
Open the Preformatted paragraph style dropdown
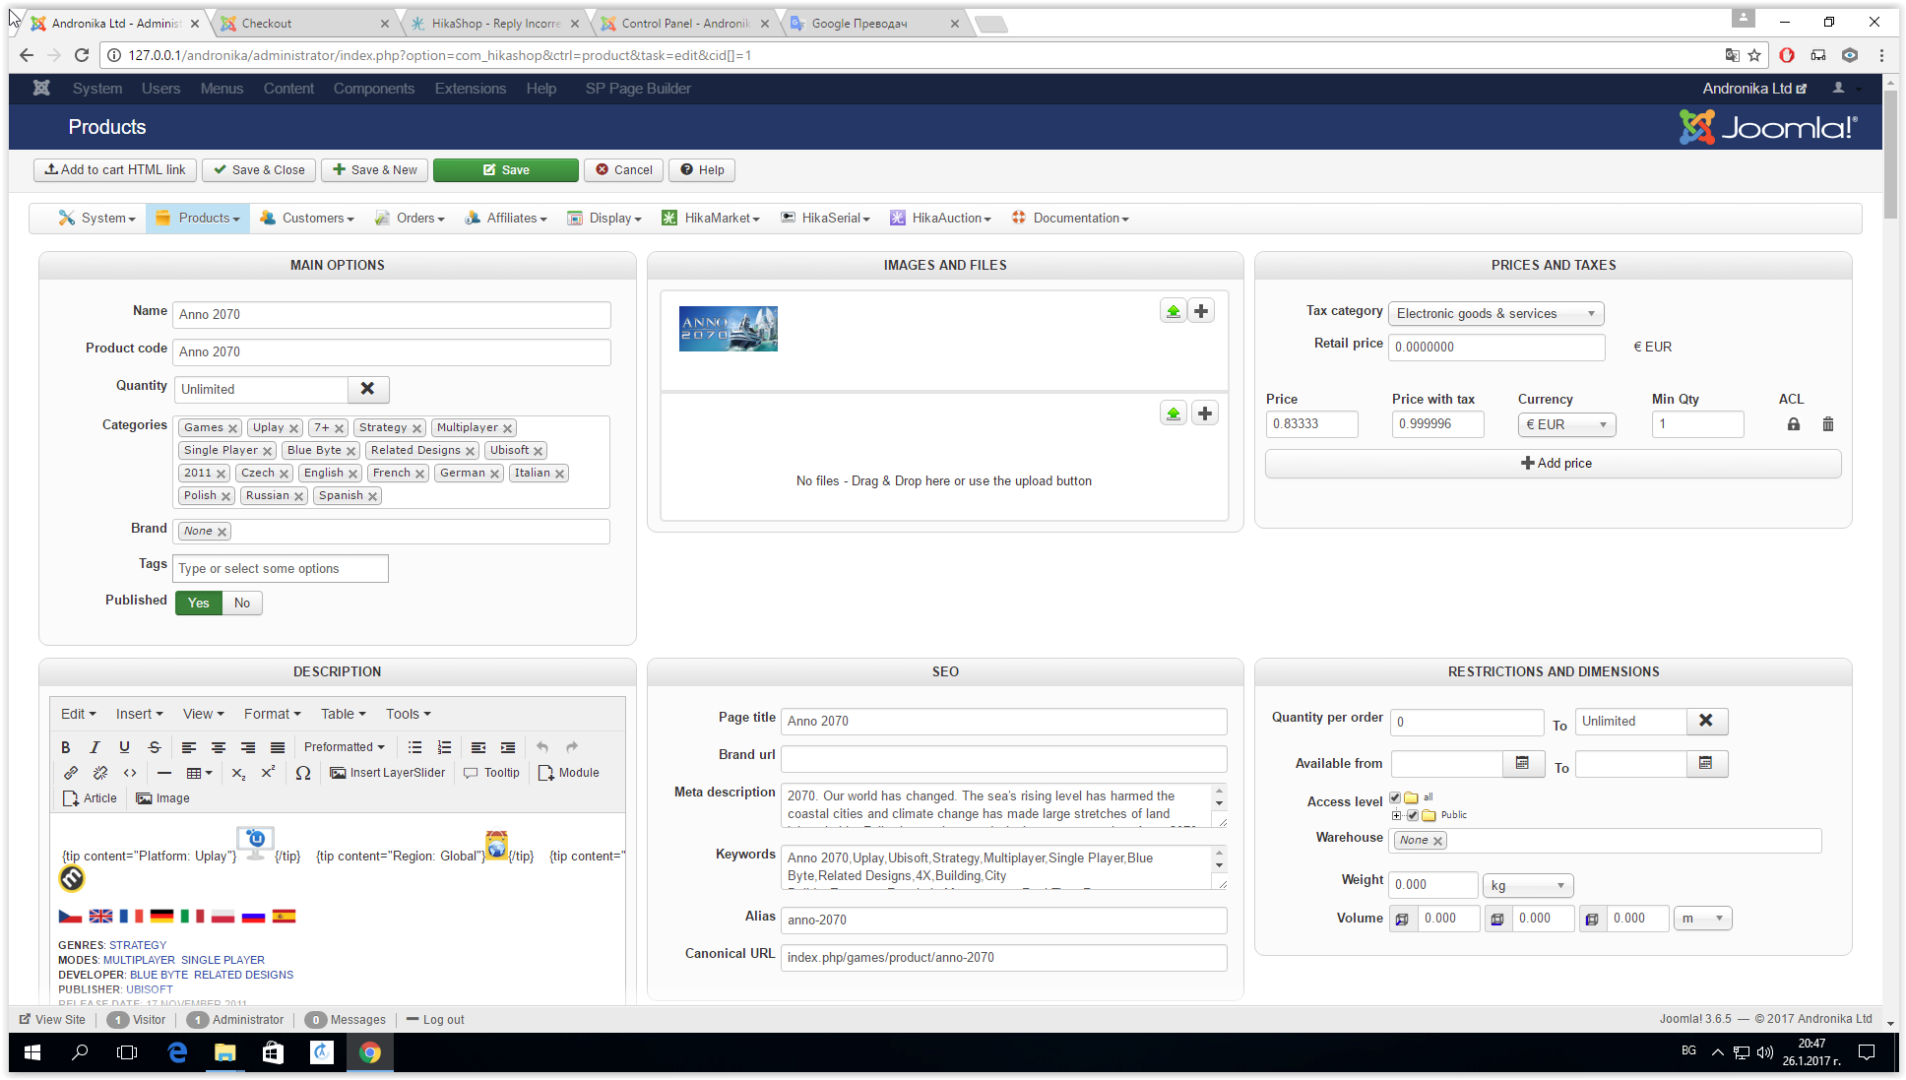point(344,747)
